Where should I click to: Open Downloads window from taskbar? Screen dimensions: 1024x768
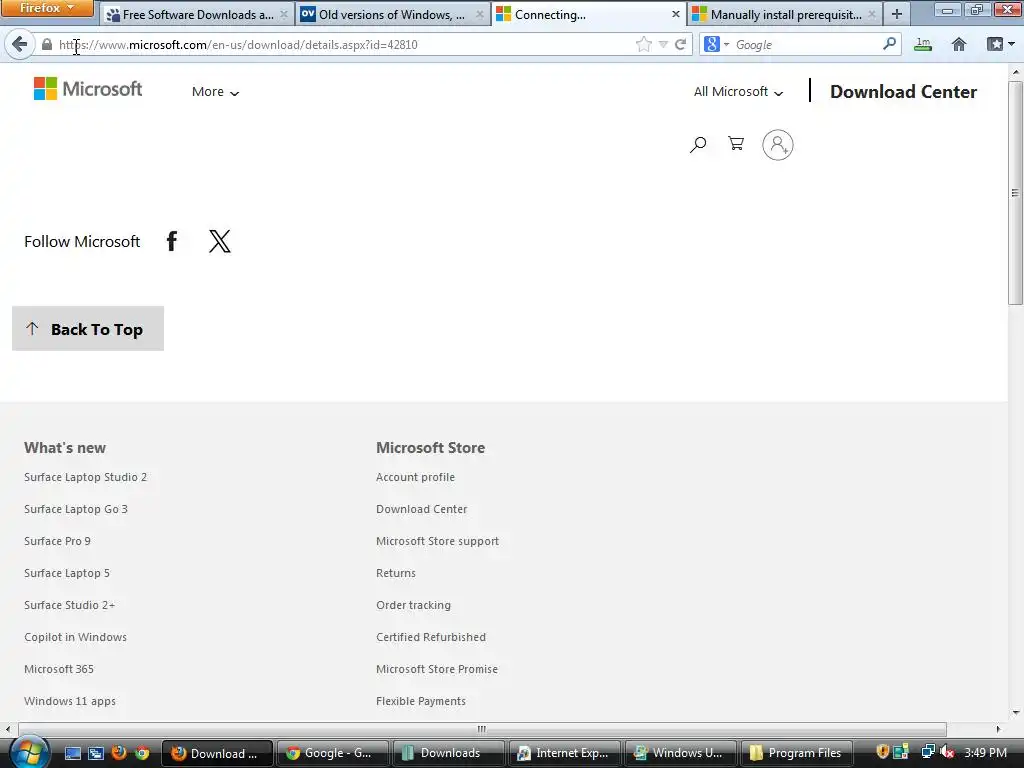pyautogui.click(x=450, y=753)
